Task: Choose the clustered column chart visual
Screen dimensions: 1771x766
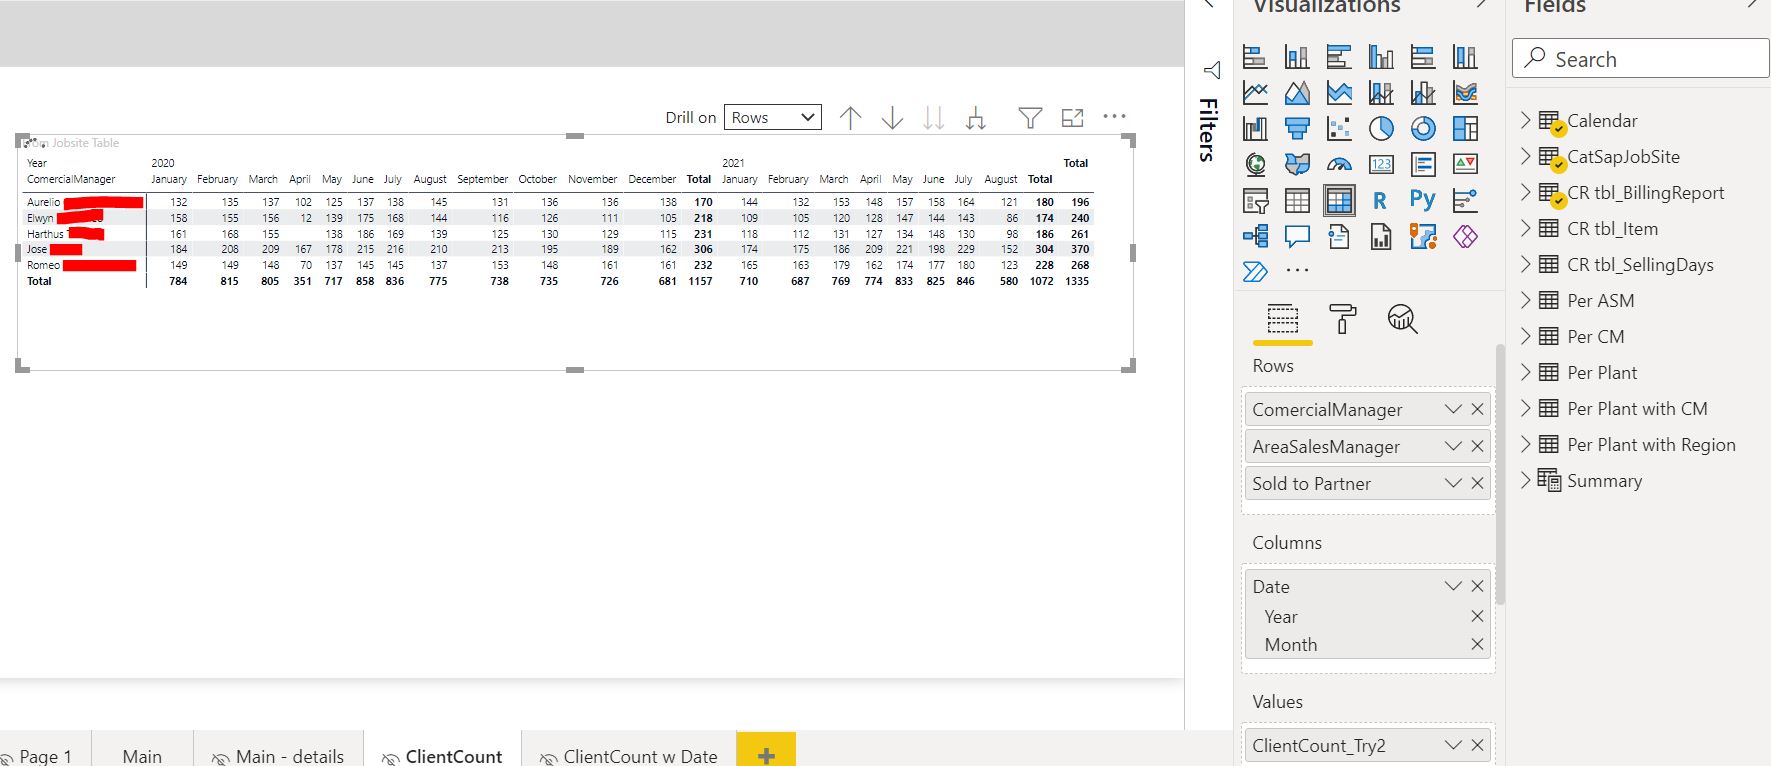Action: click(x=1381, y=57)
